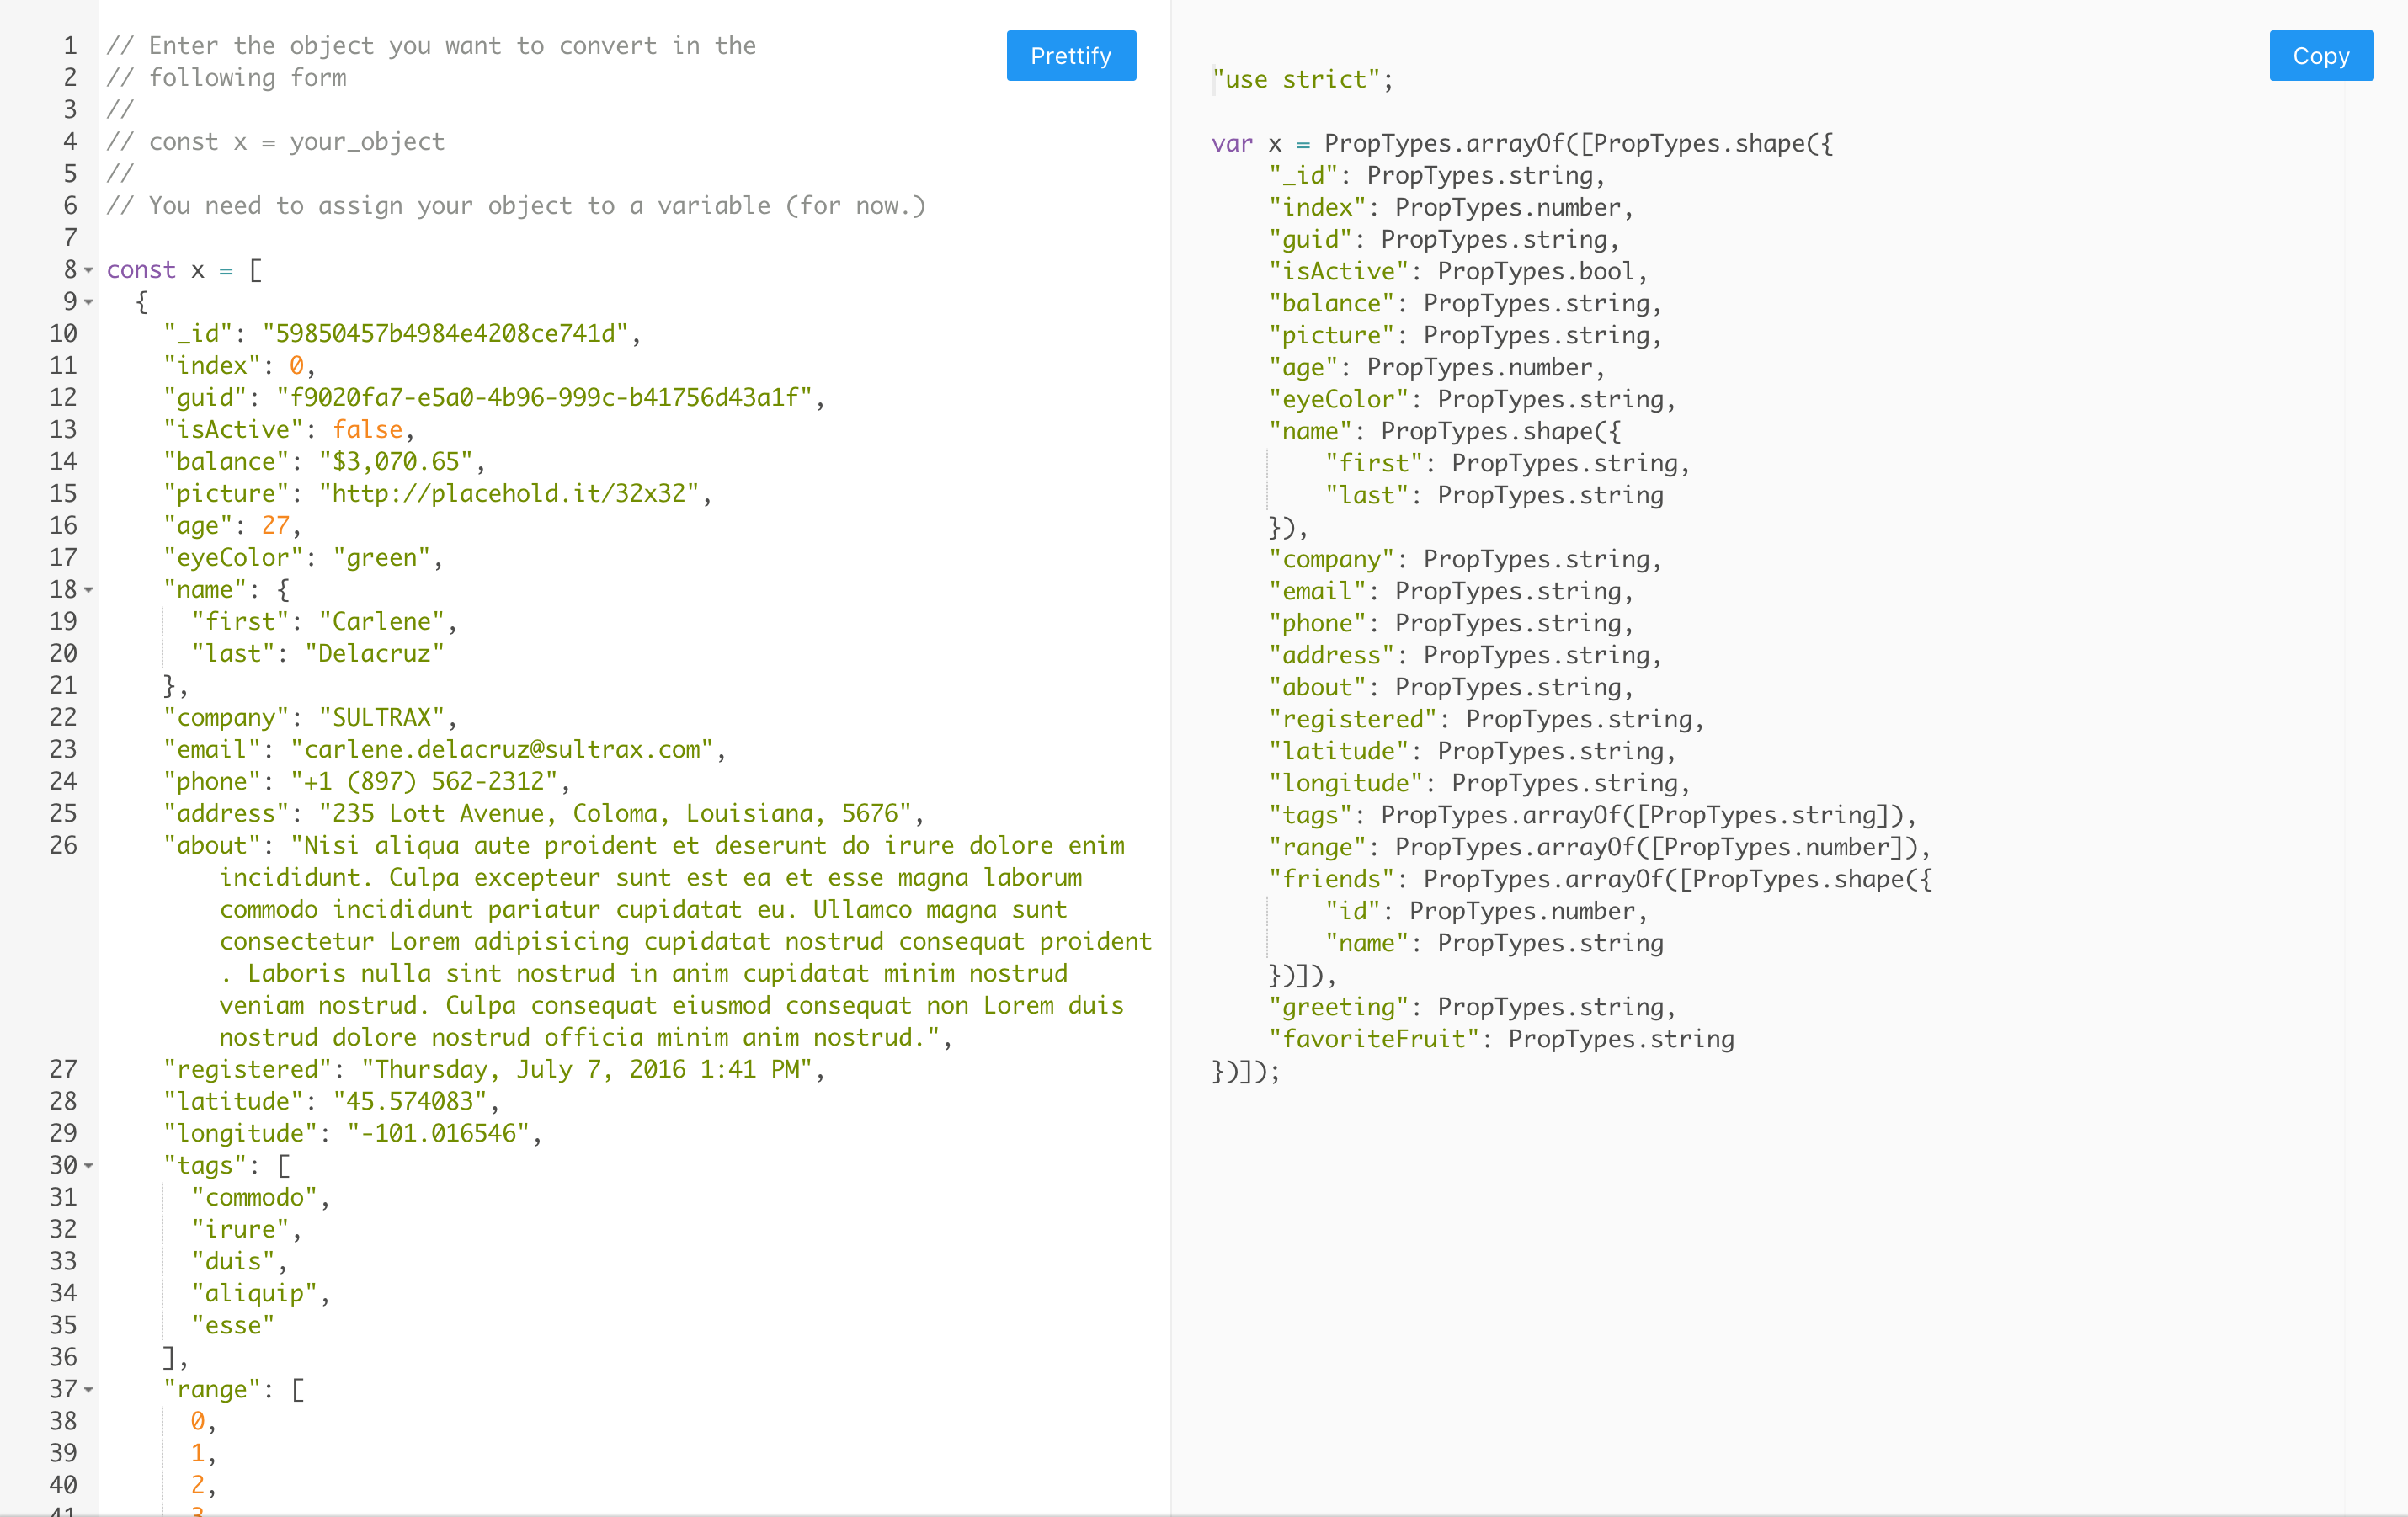This screenshot has height=1517, width=2408.
Task: Place cursor on "isActive" false value
Action: 367,430
